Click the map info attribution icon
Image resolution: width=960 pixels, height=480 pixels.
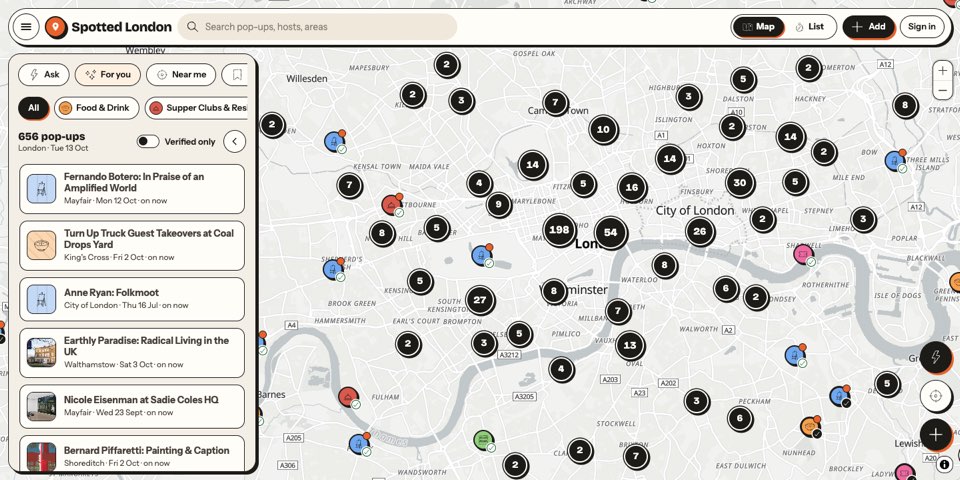944,464
